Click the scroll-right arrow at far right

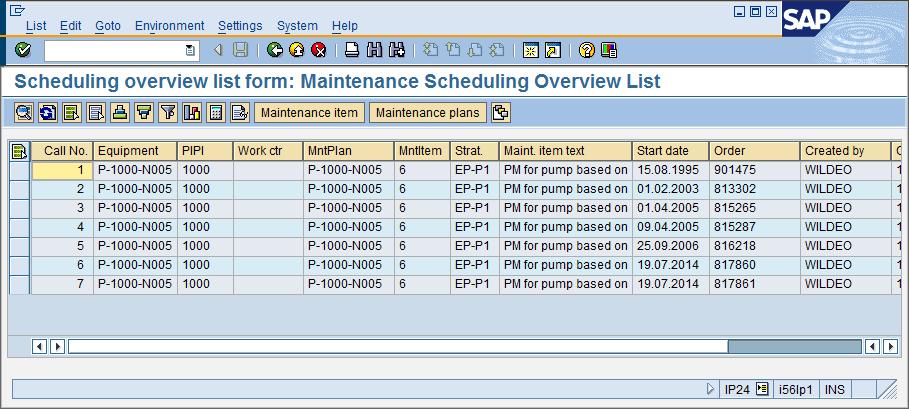coord(890,346)
